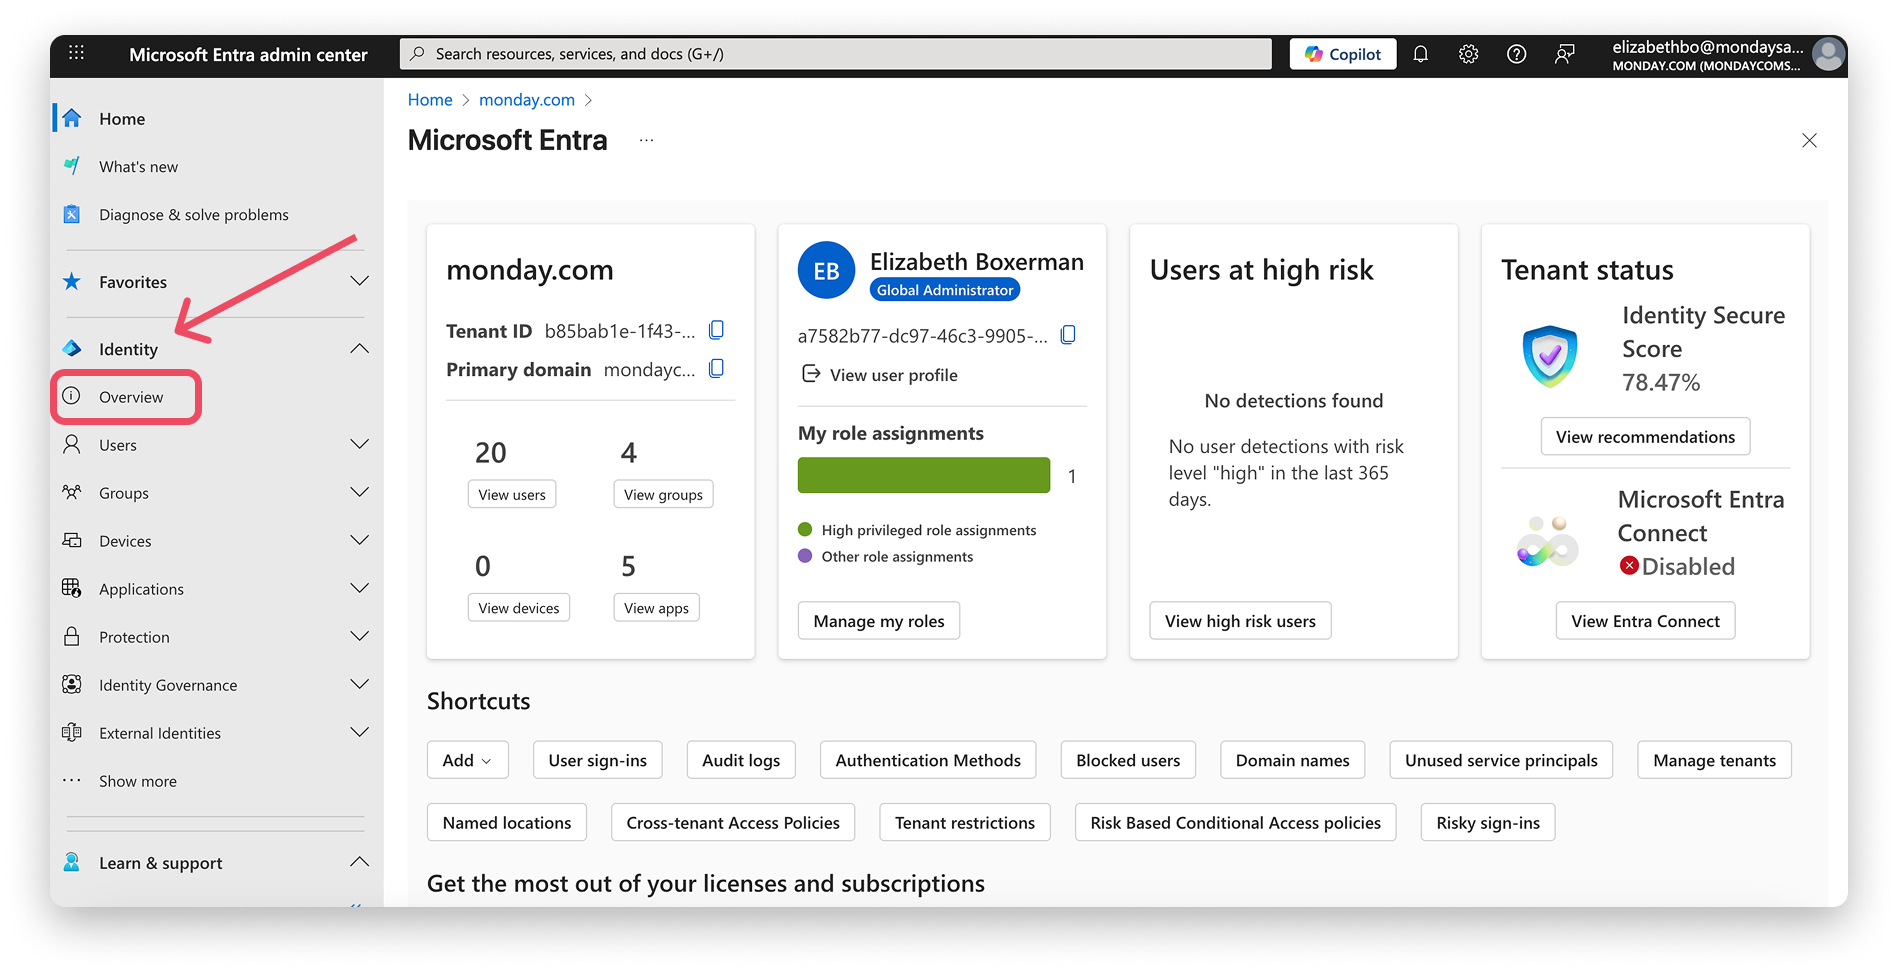Click Show more in the sidebar
1898x972 pixels.
(138, 781)
